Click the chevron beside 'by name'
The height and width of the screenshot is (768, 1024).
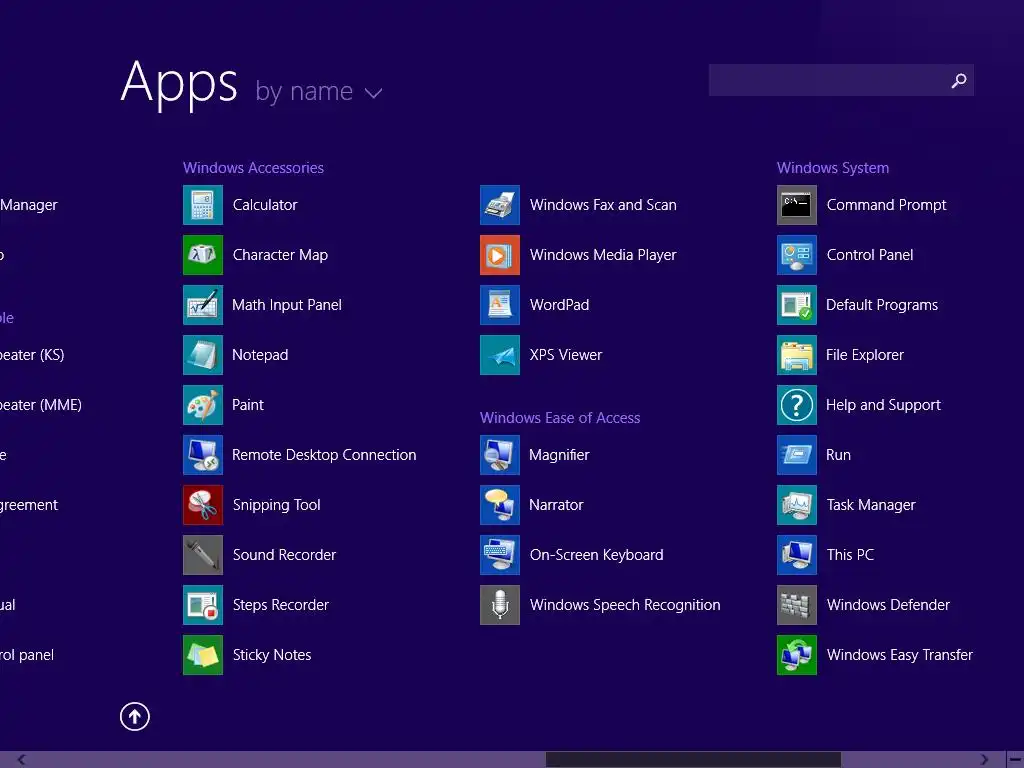click(x=374, y=93)
